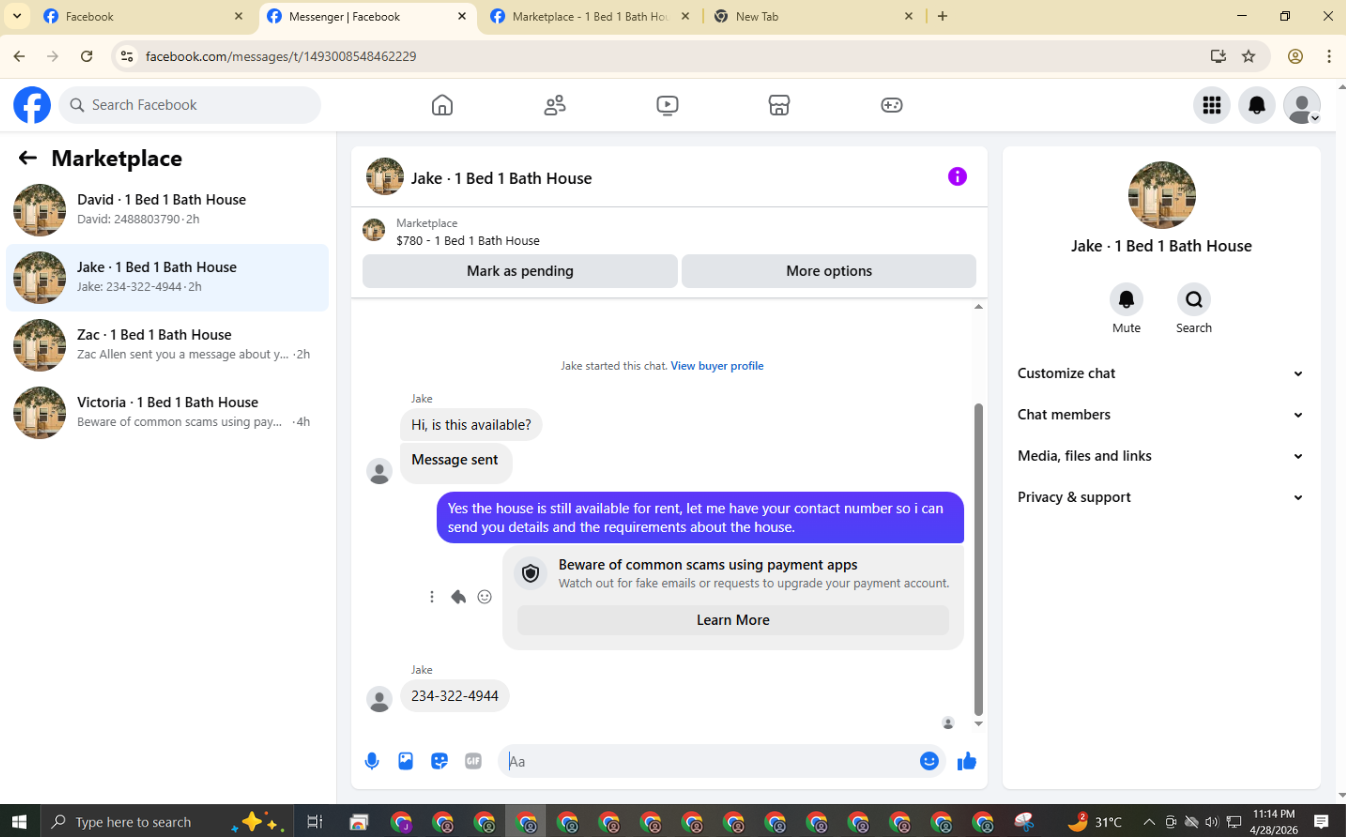Screen dimensions: 1346x837
Task: Open Victoria's 1 Bed 1 Bath House chat
Action: tap(167, 412)
